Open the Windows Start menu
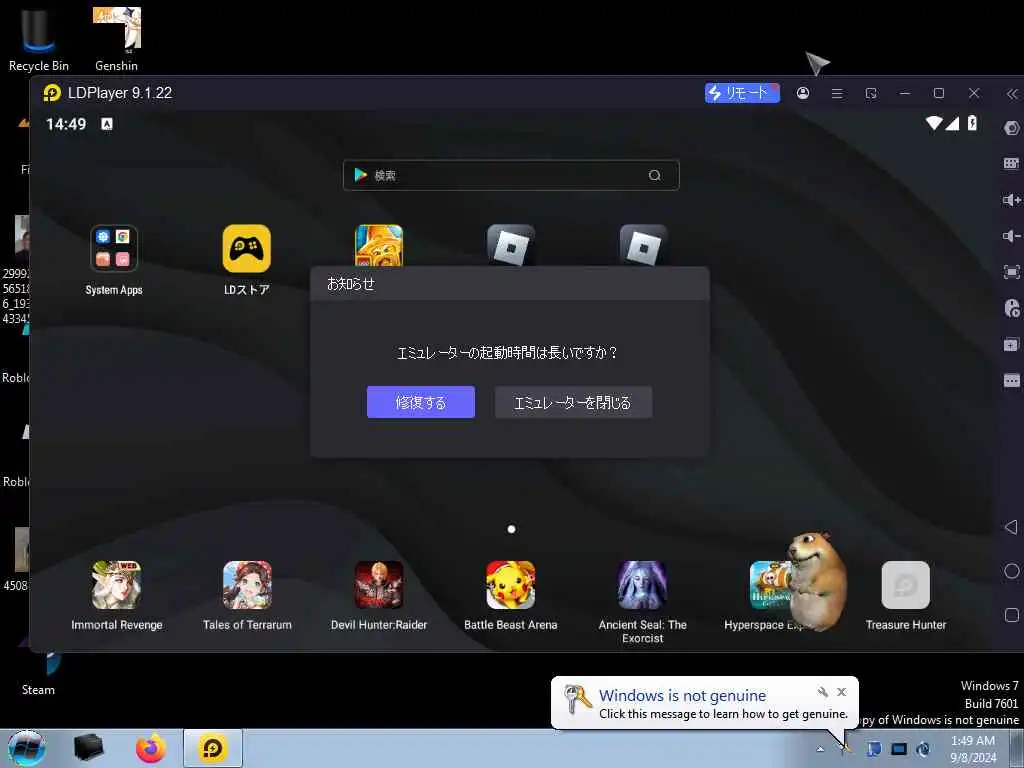 tap(26, 748)
